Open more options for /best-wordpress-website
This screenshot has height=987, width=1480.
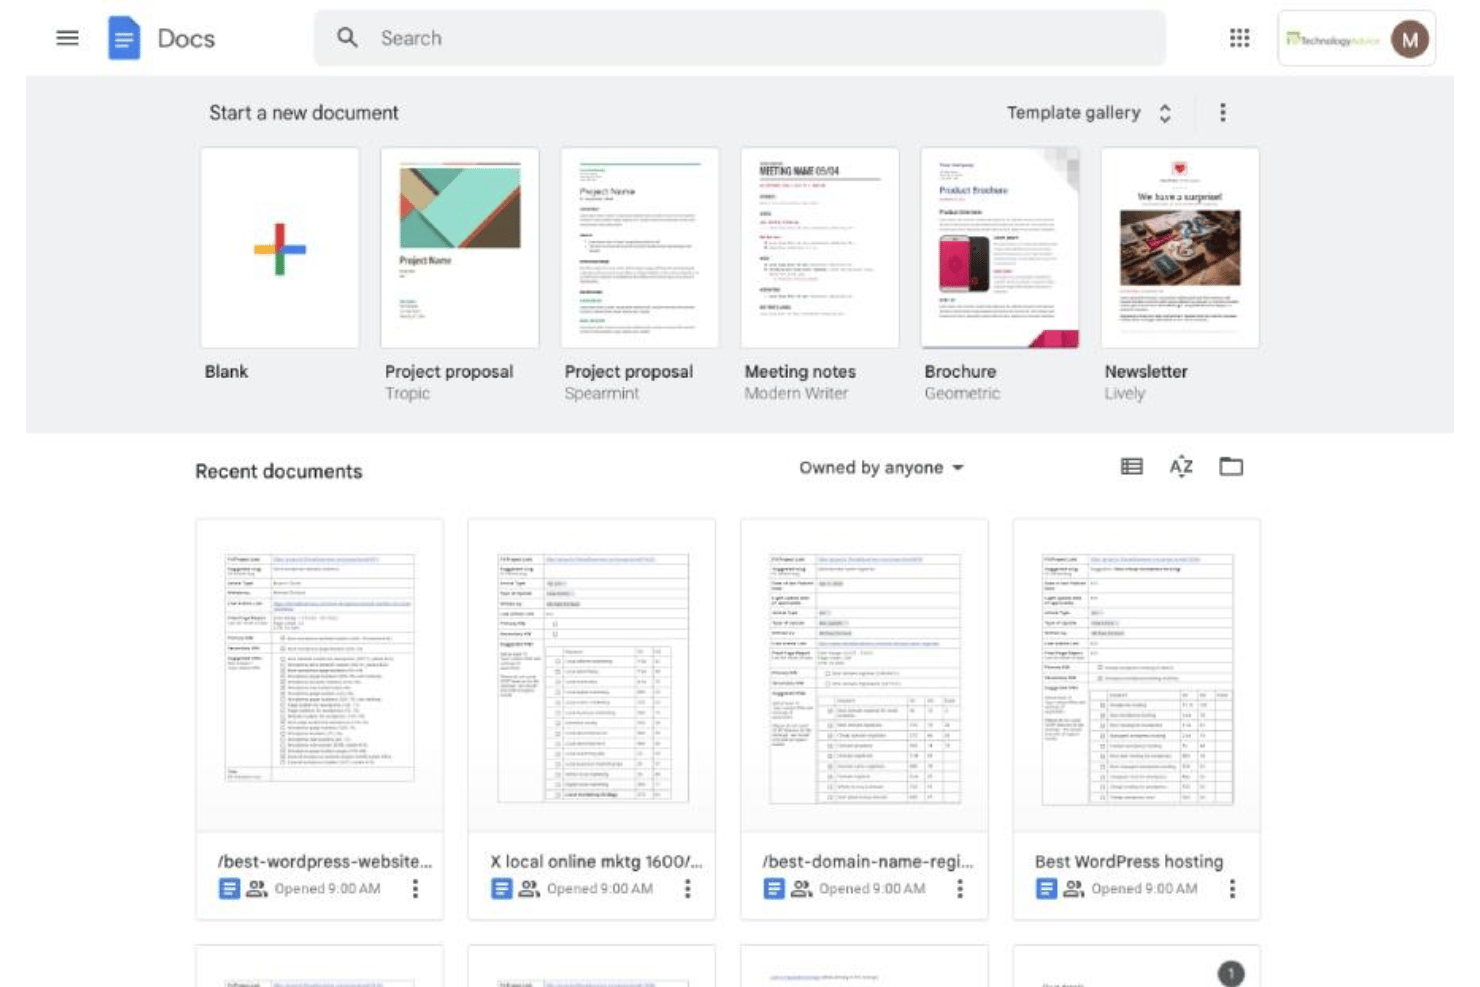[x=415, y=888]
